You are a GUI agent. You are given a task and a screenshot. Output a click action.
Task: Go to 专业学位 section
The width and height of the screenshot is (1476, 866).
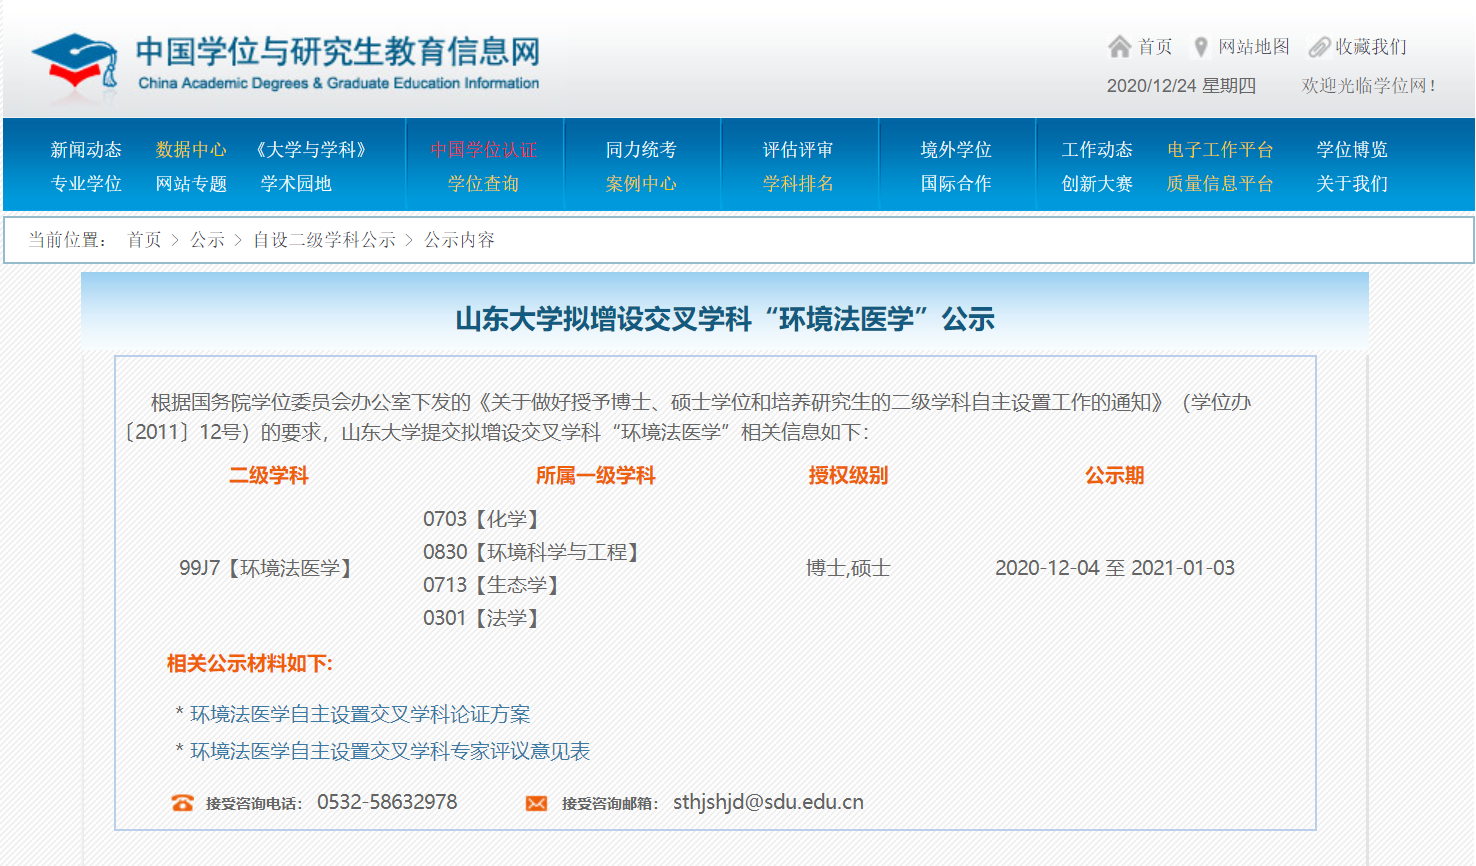[86, 184]
